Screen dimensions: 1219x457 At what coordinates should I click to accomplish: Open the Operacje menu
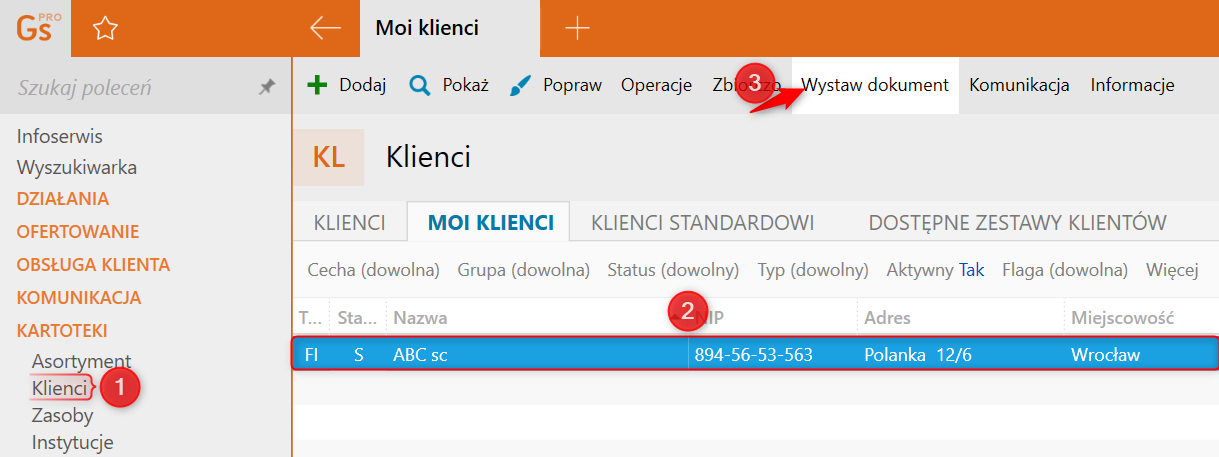656,85
